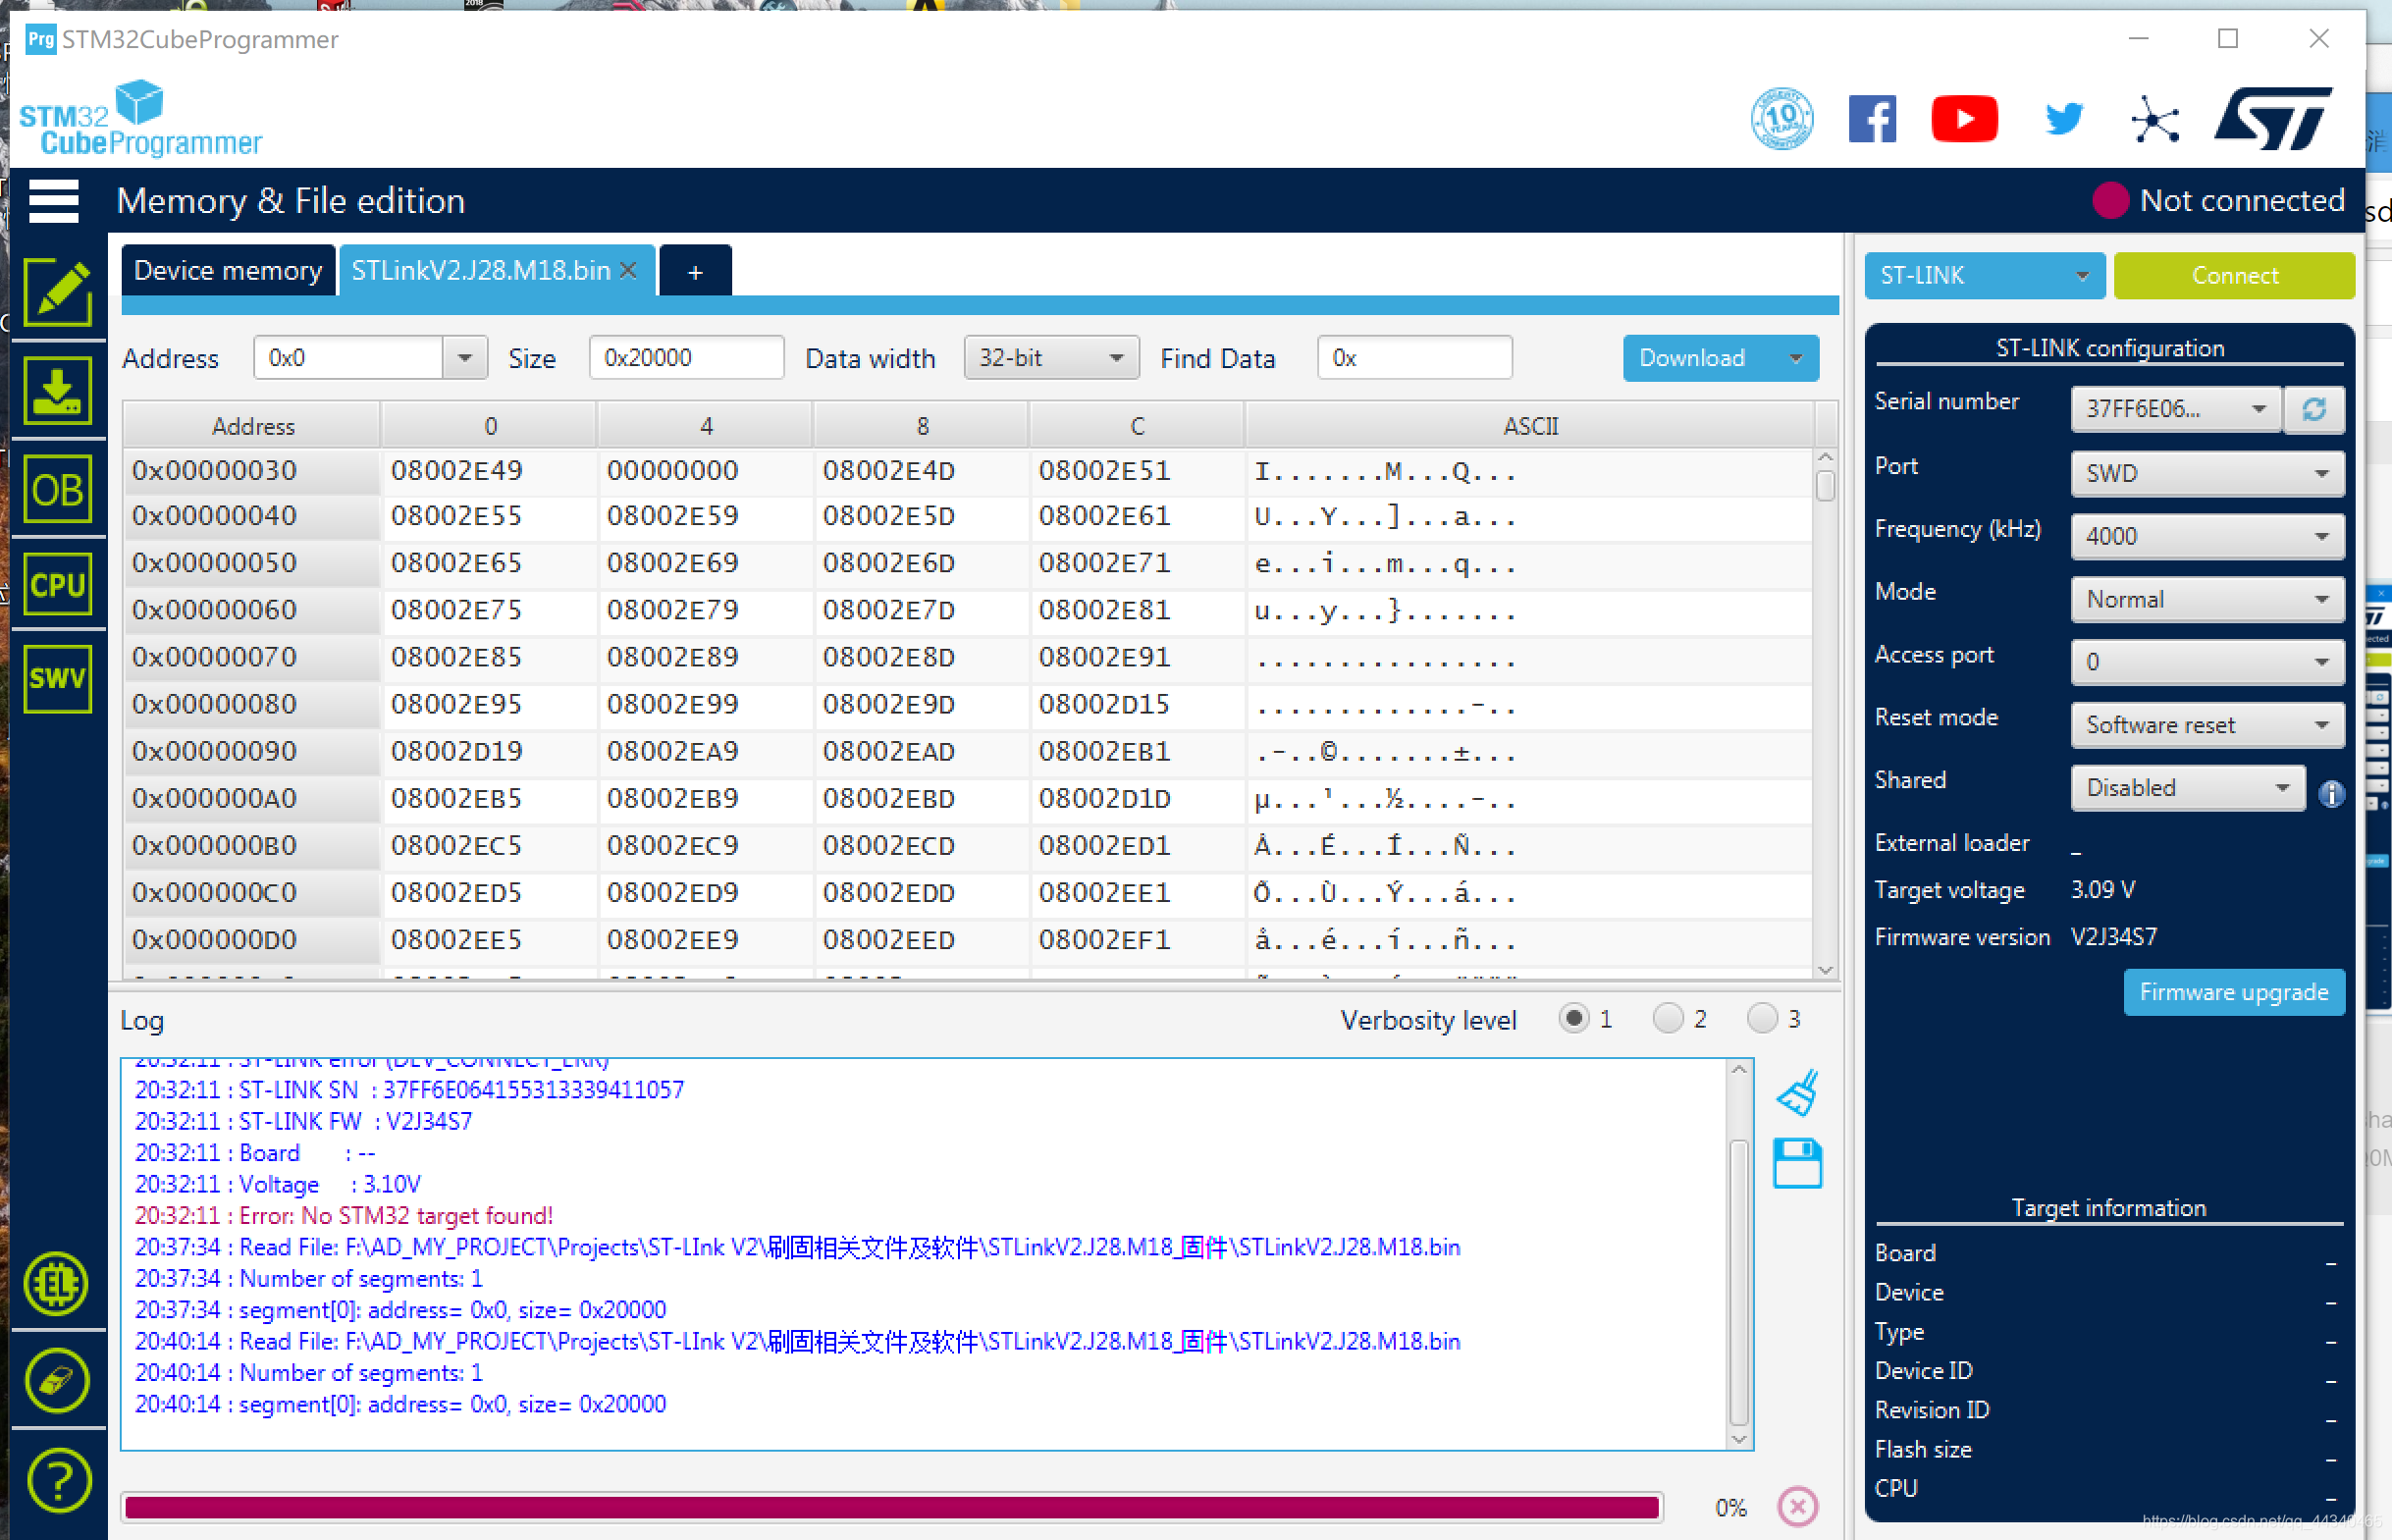Set verbosity level to 2
2392x1540 pixels.
[1667, 1018]
